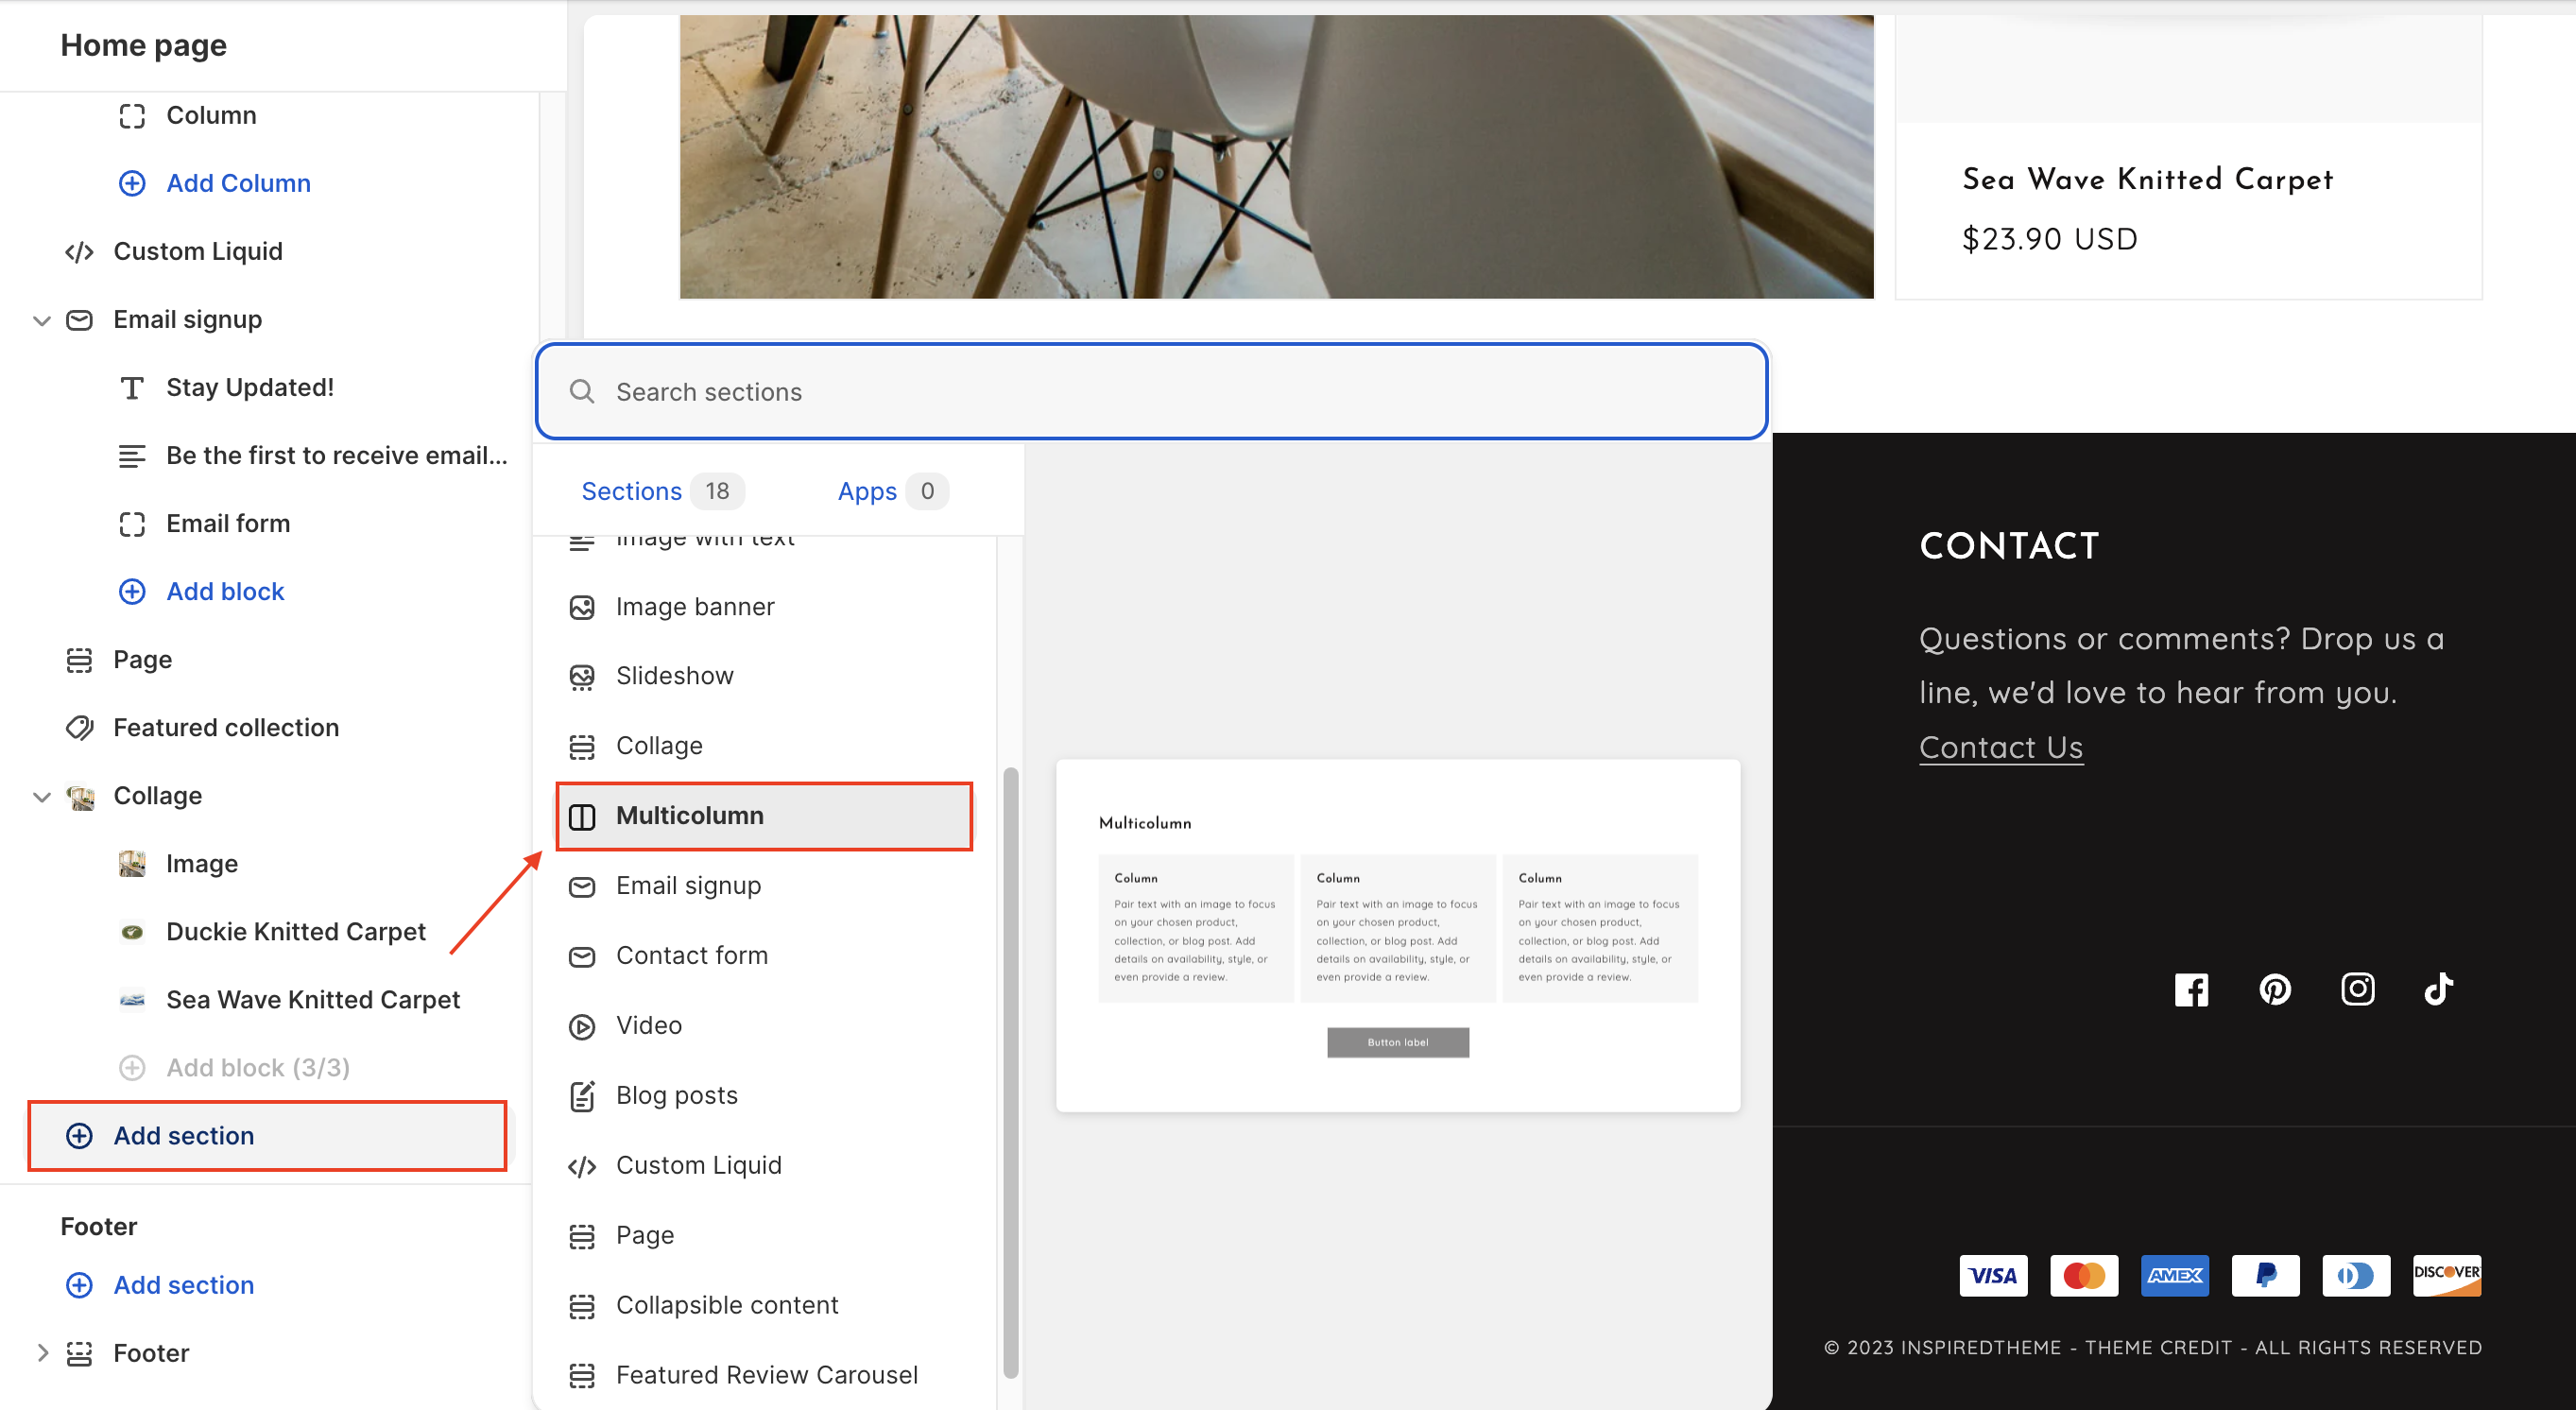Select the Blog posts section icon
This screenshot has height=1410, width=2576.
coord(582,1096)
